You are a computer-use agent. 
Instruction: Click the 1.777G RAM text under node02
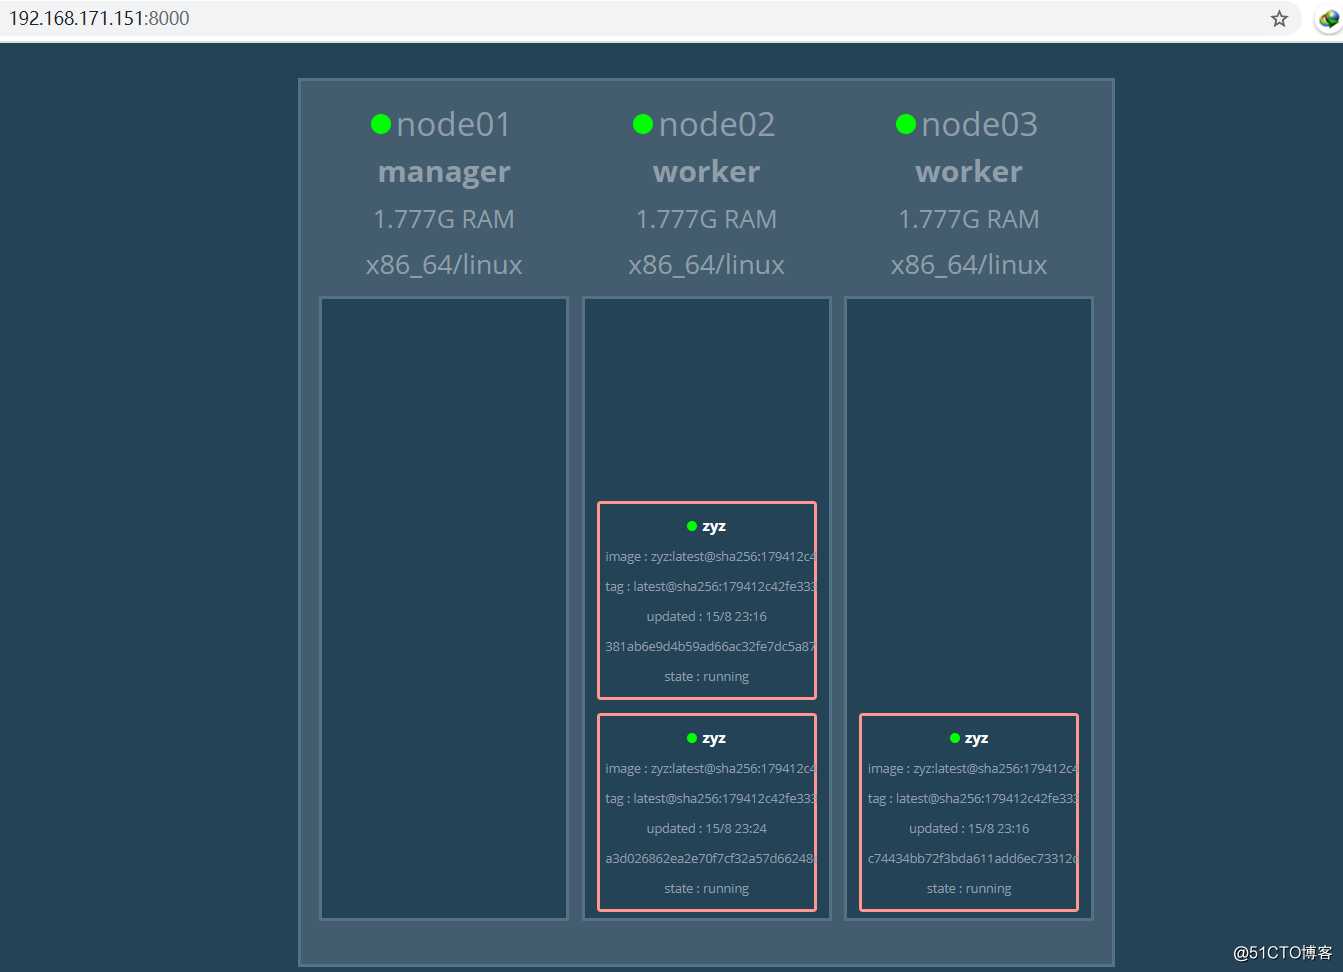coord(707,219)
